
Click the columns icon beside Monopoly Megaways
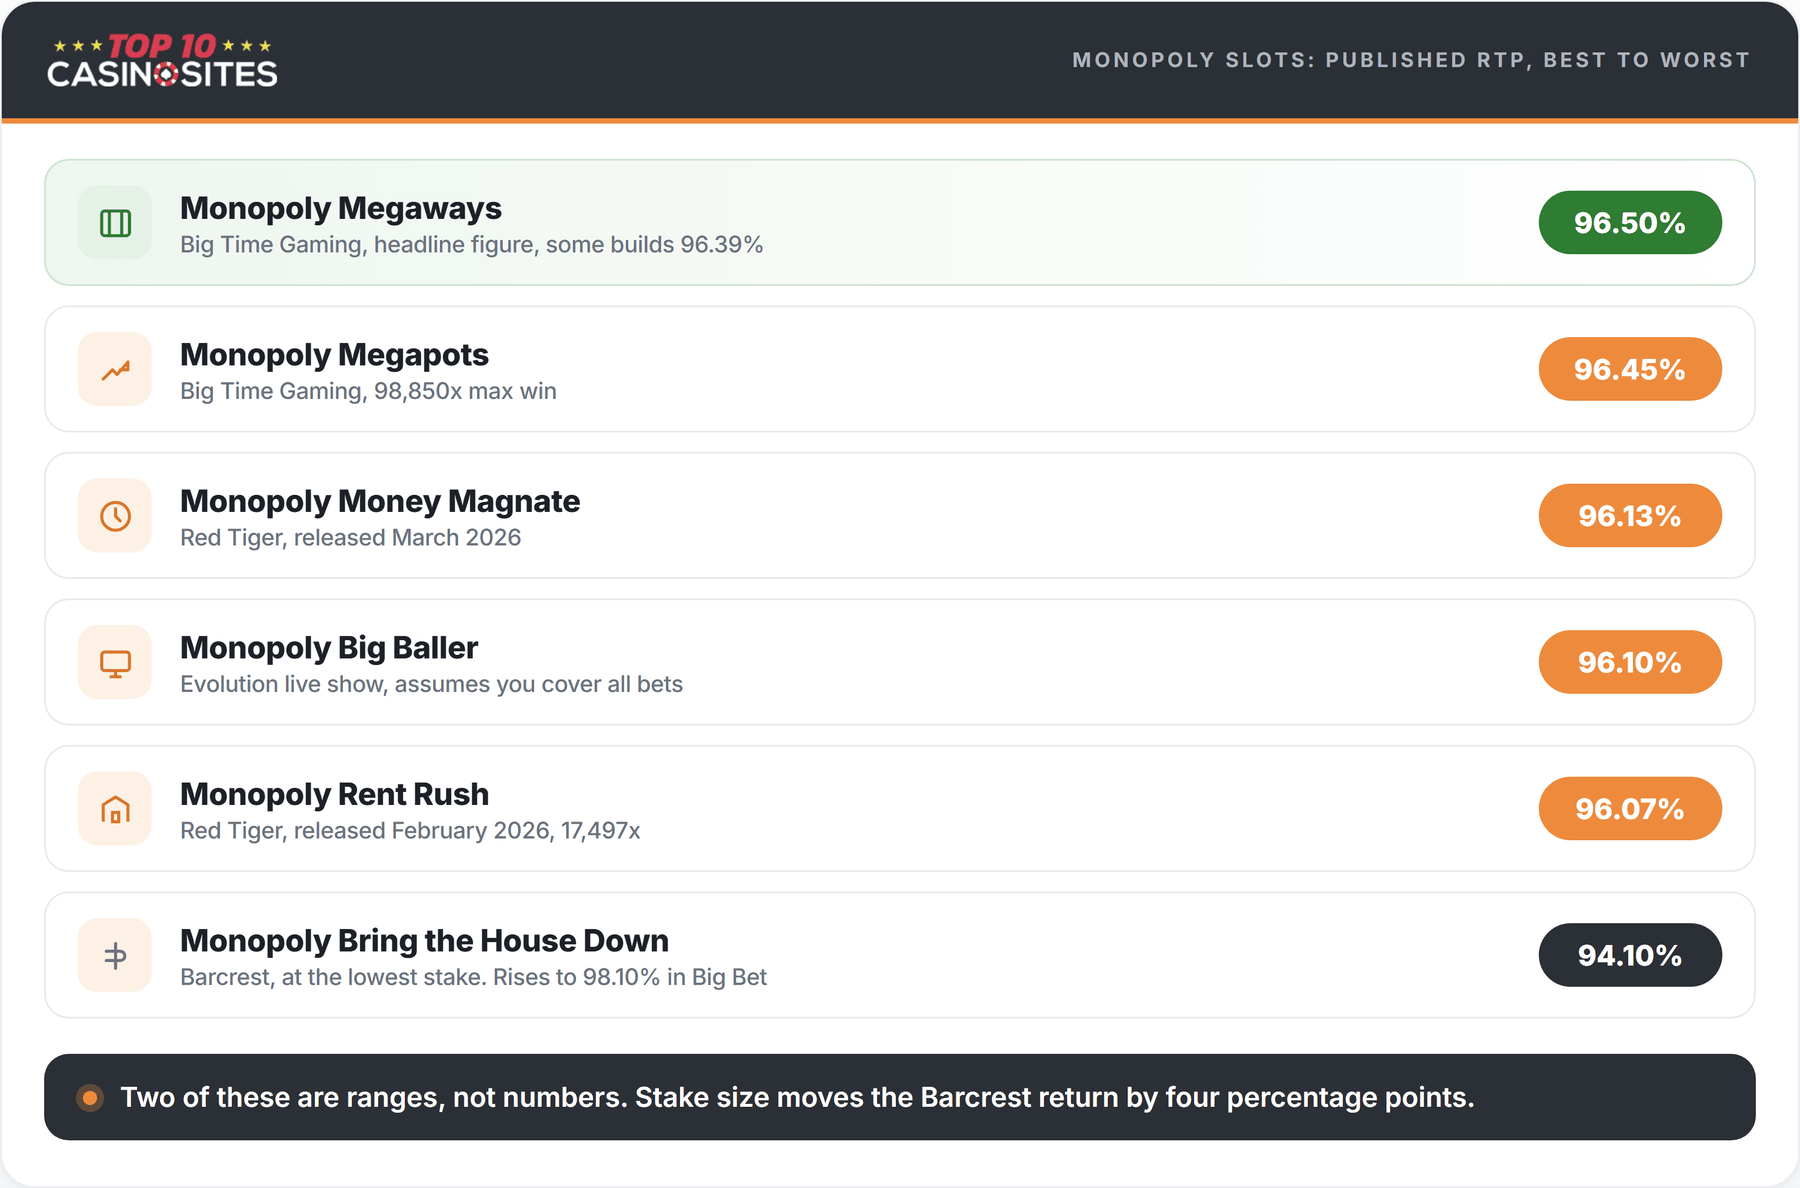coord(115,223)
